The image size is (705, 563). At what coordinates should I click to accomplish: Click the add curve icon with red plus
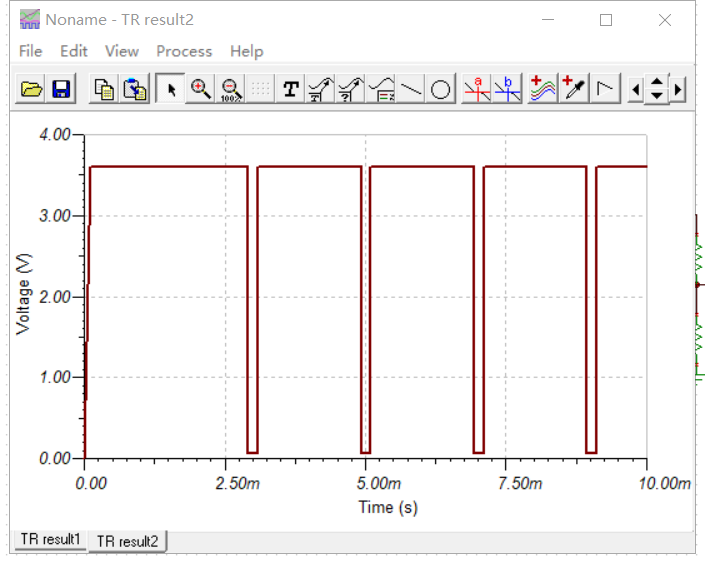543,89
